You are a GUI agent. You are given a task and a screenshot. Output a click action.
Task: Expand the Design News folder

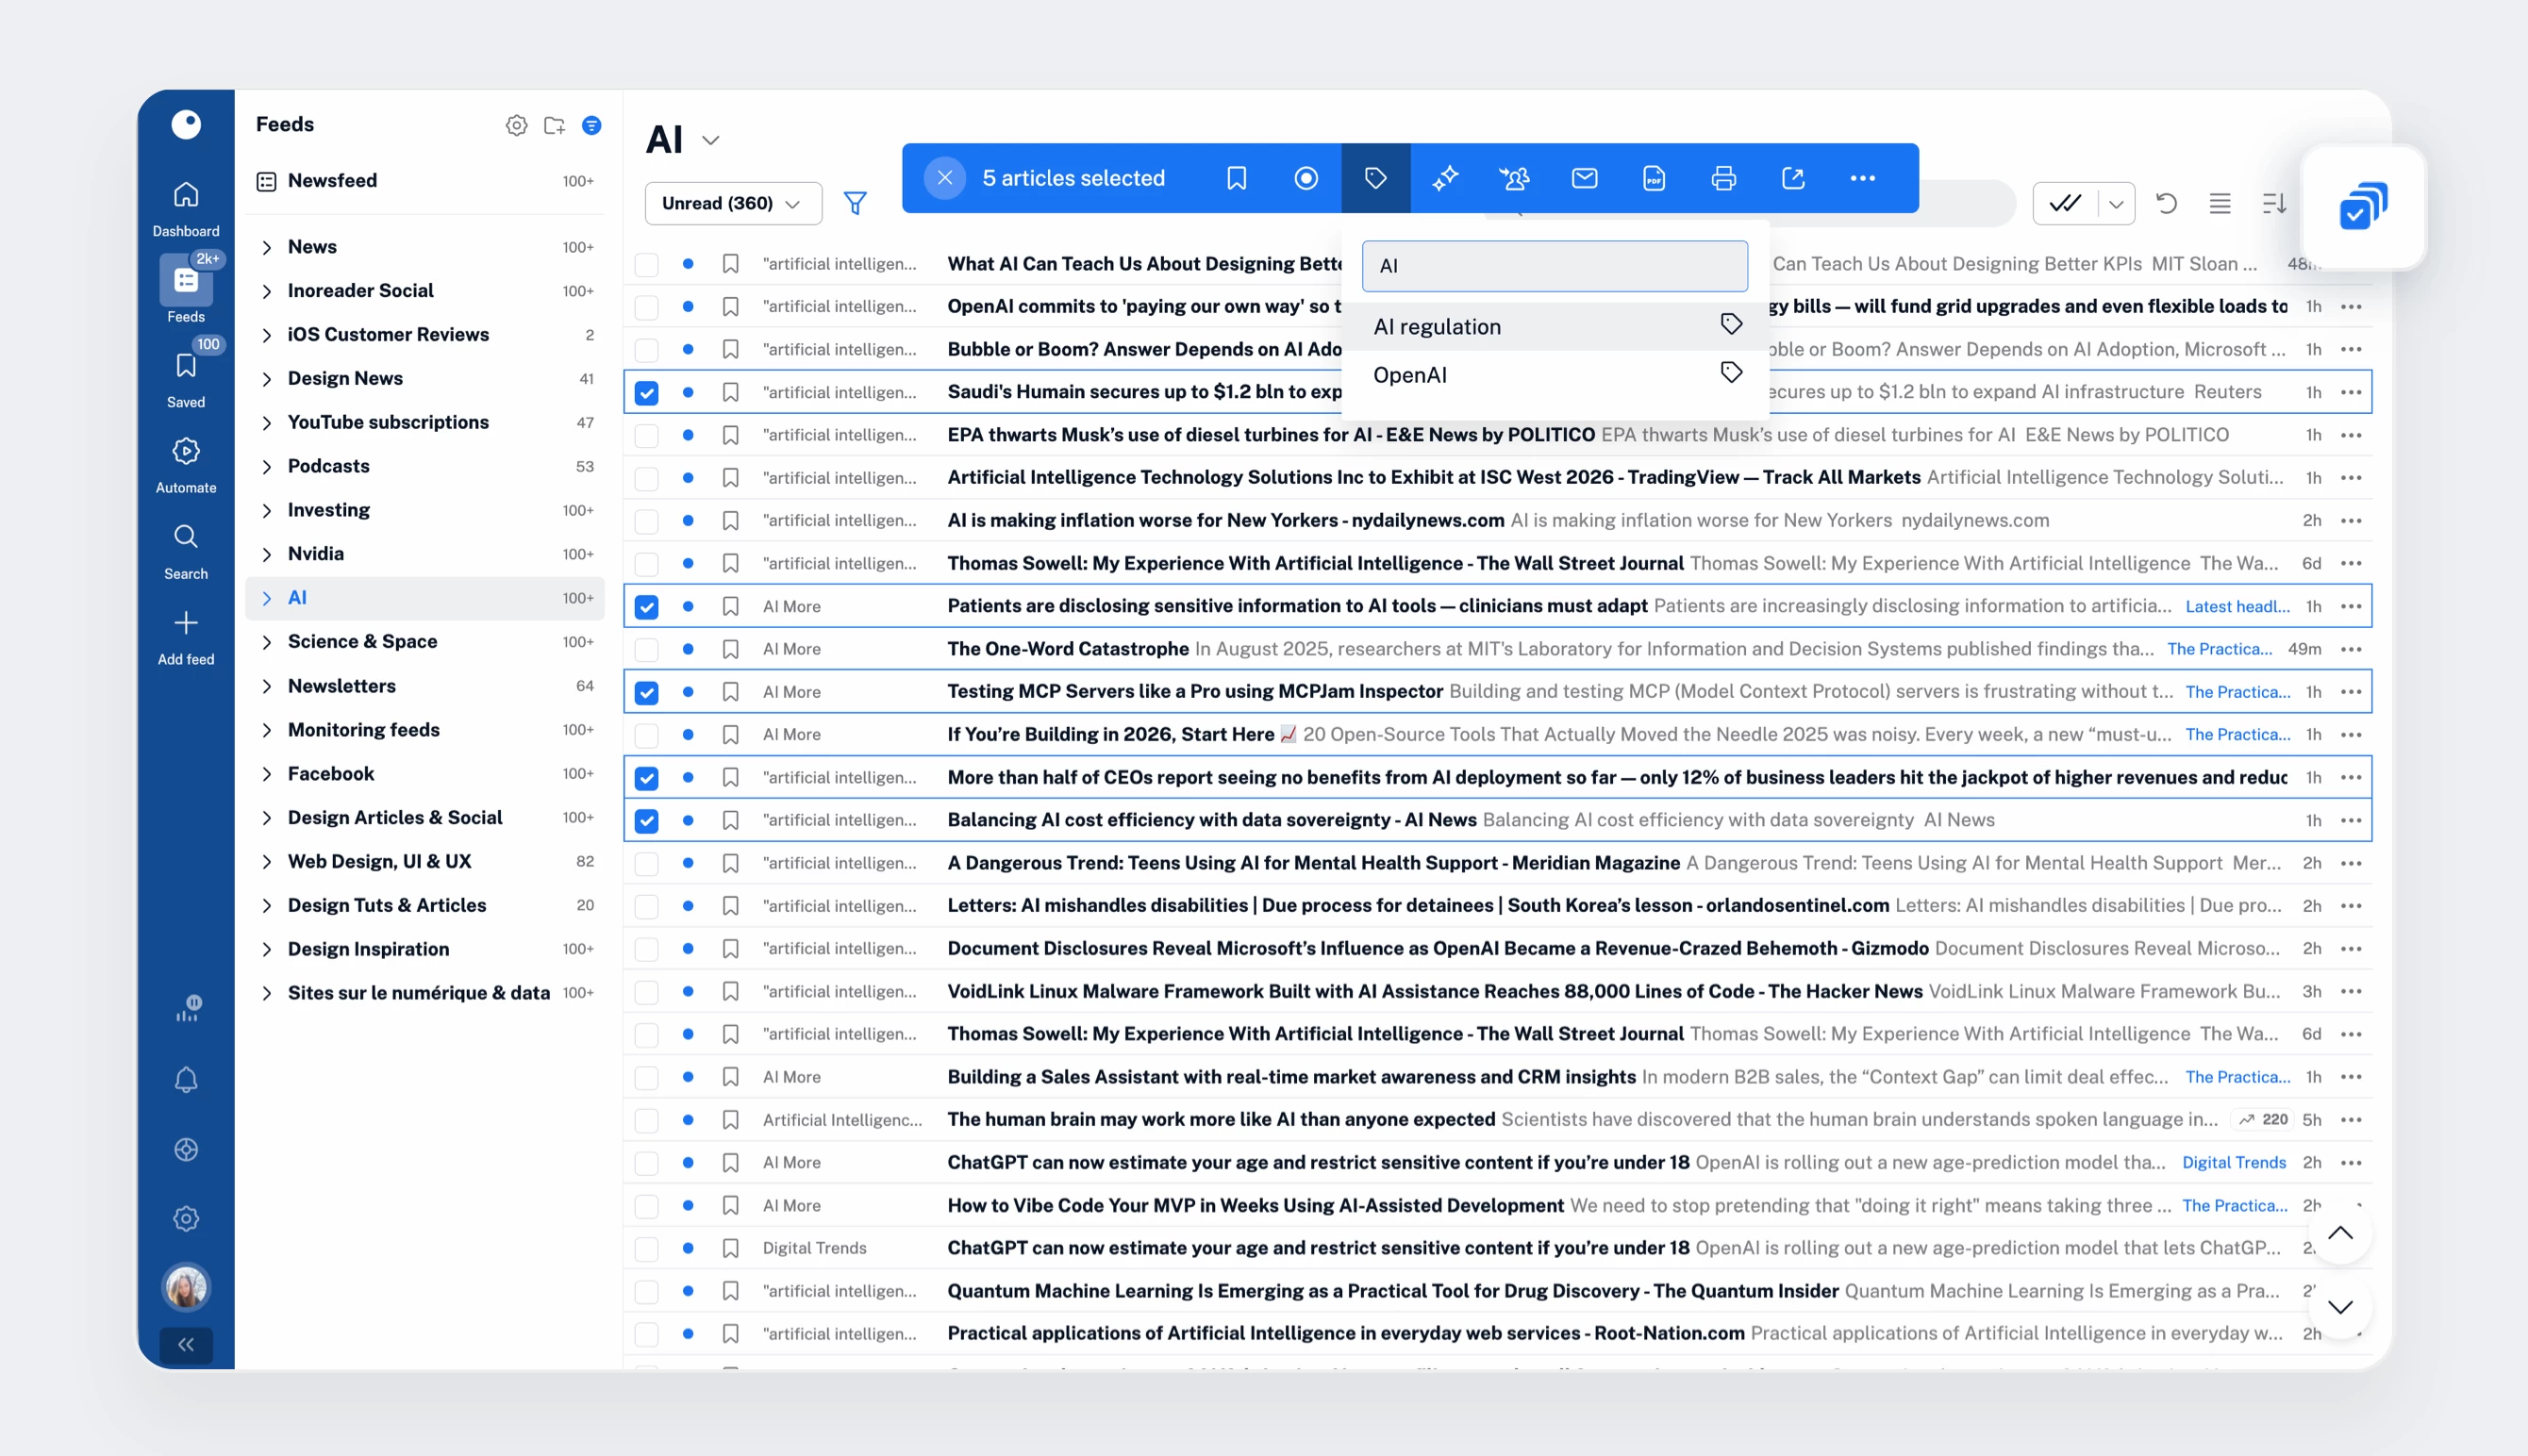[267, 379]
